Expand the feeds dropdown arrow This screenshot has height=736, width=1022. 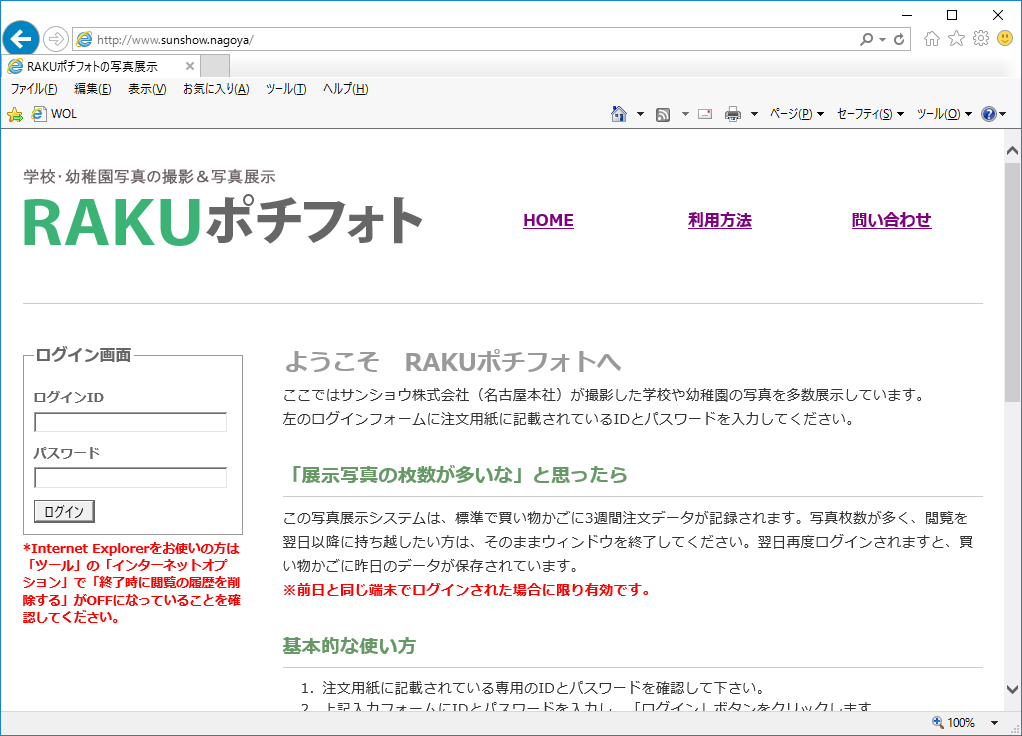click(x=685, y=114)
